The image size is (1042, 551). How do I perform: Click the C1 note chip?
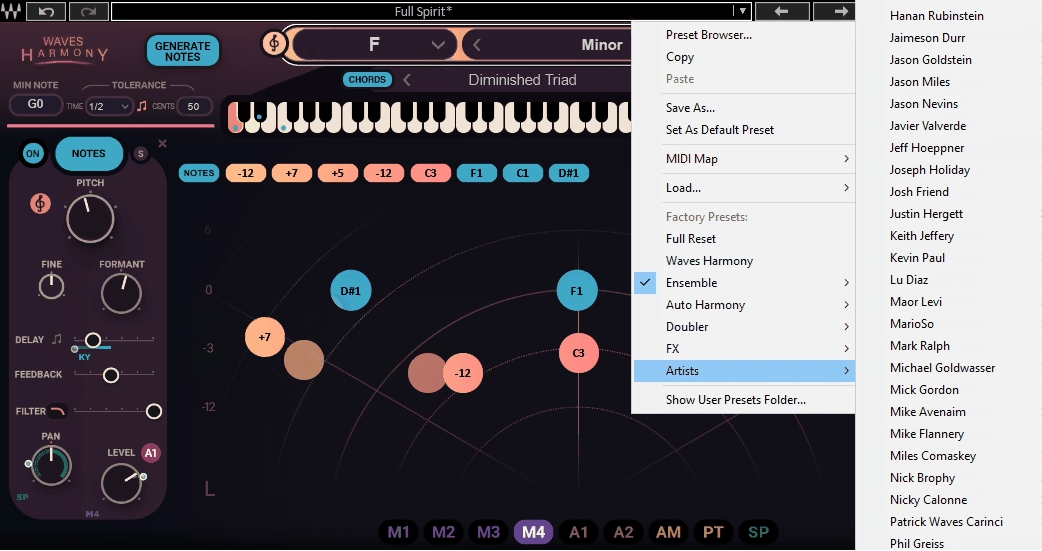point(523,173)
